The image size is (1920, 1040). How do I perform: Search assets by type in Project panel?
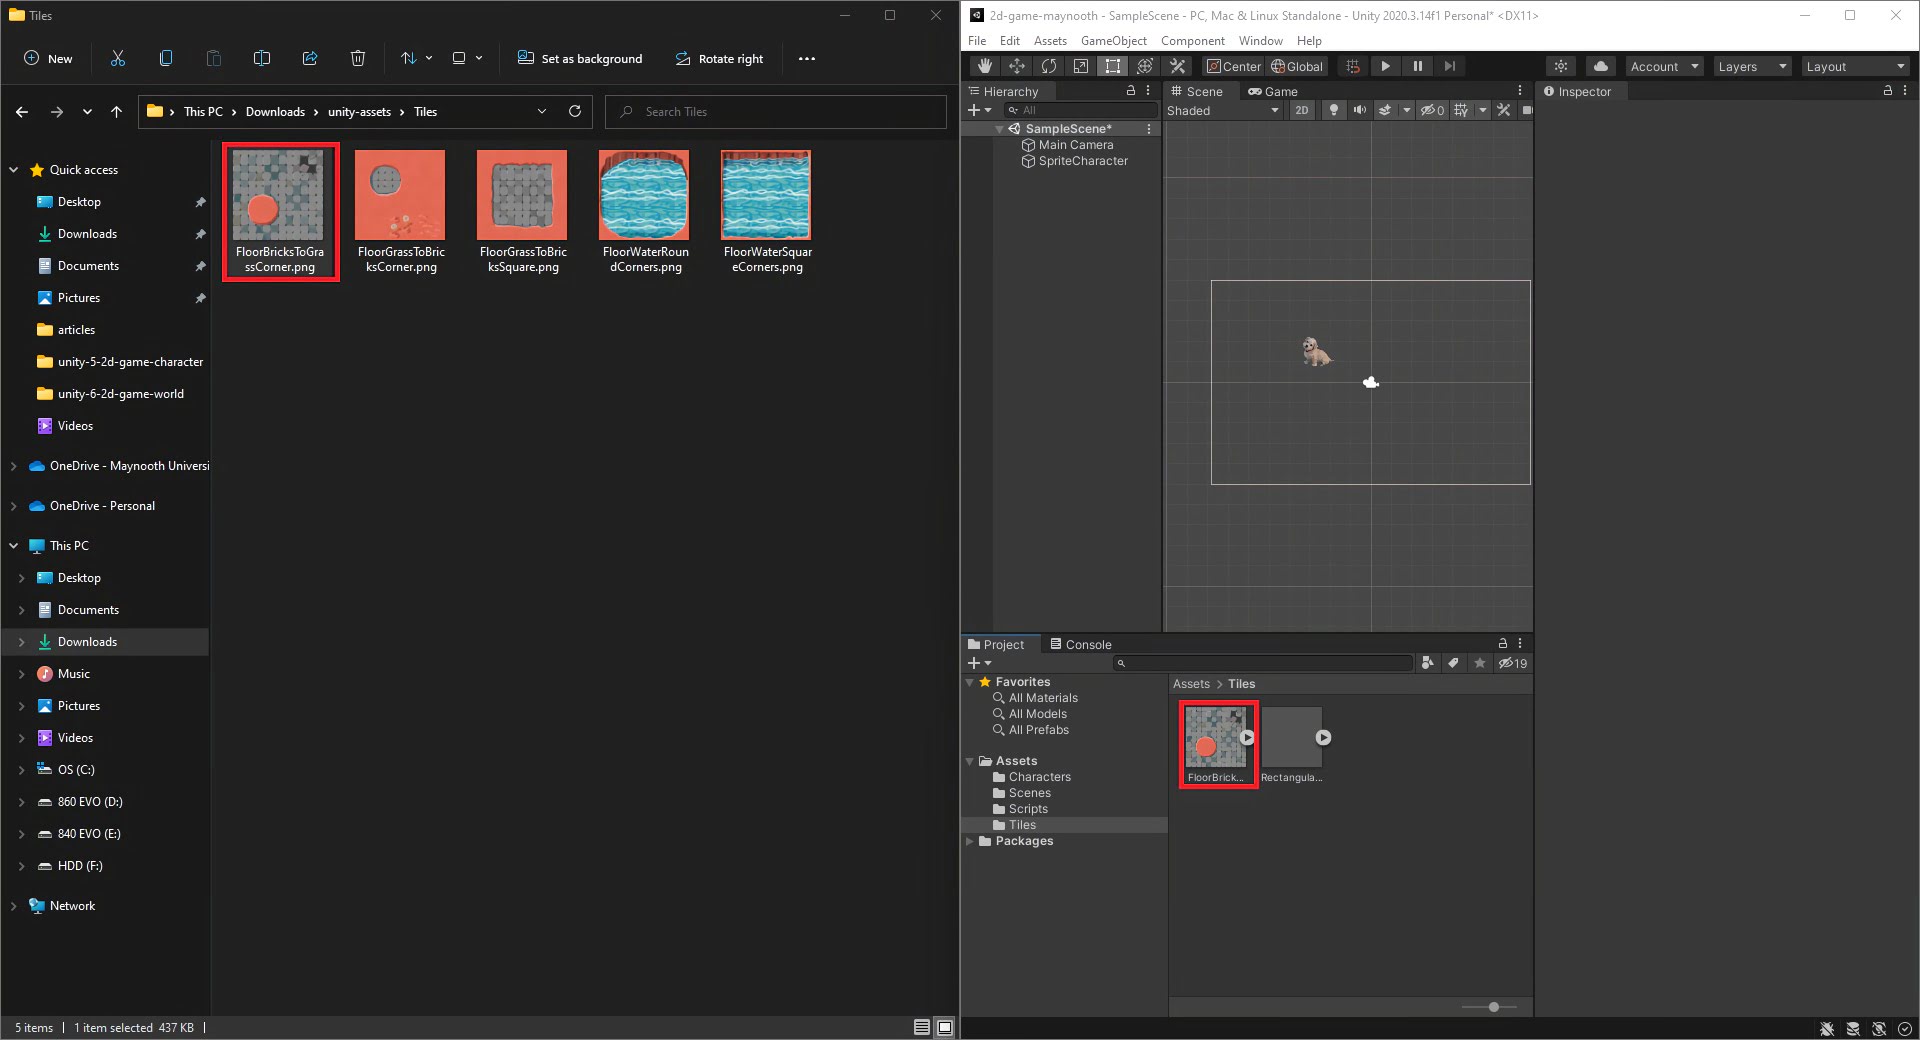coord(1427,663)
